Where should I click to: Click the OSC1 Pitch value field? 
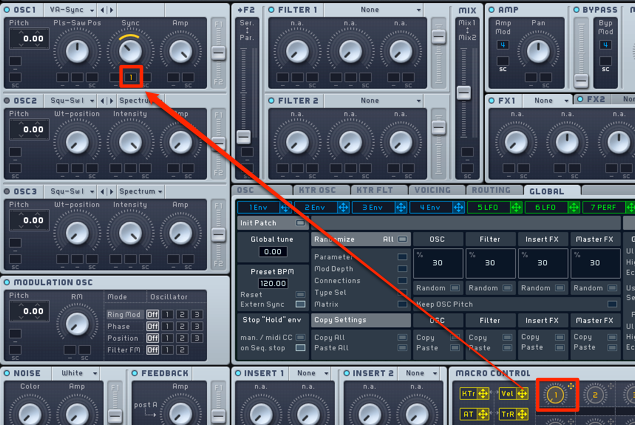tap(30, 38)
